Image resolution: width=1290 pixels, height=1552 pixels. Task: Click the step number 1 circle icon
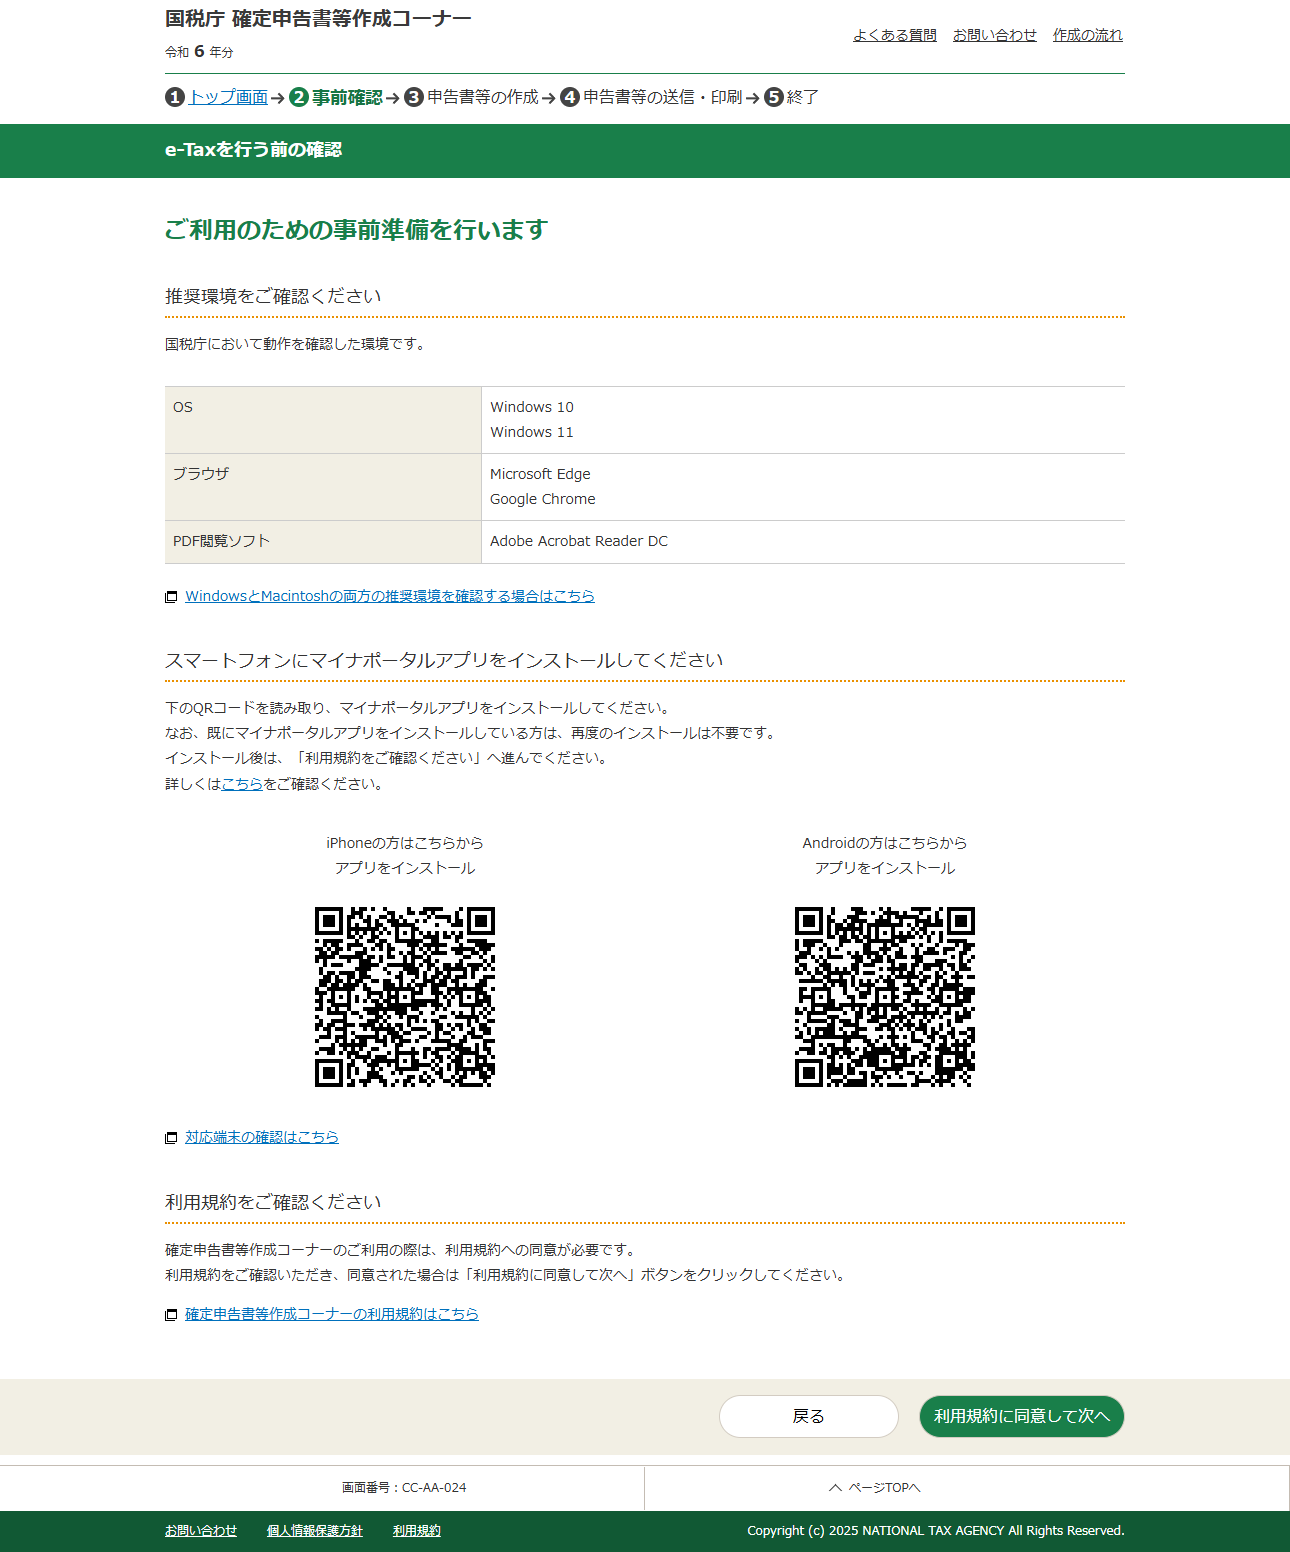(x=175, y=97)
